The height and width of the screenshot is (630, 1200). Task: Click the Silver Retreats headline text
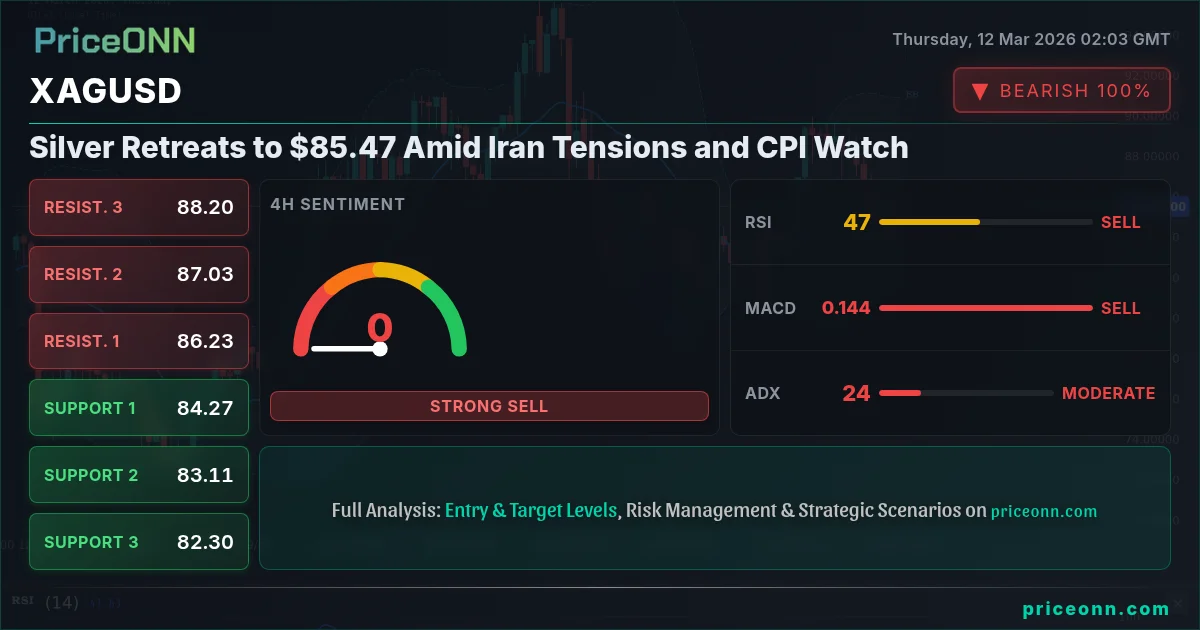(x=469, y=148)
